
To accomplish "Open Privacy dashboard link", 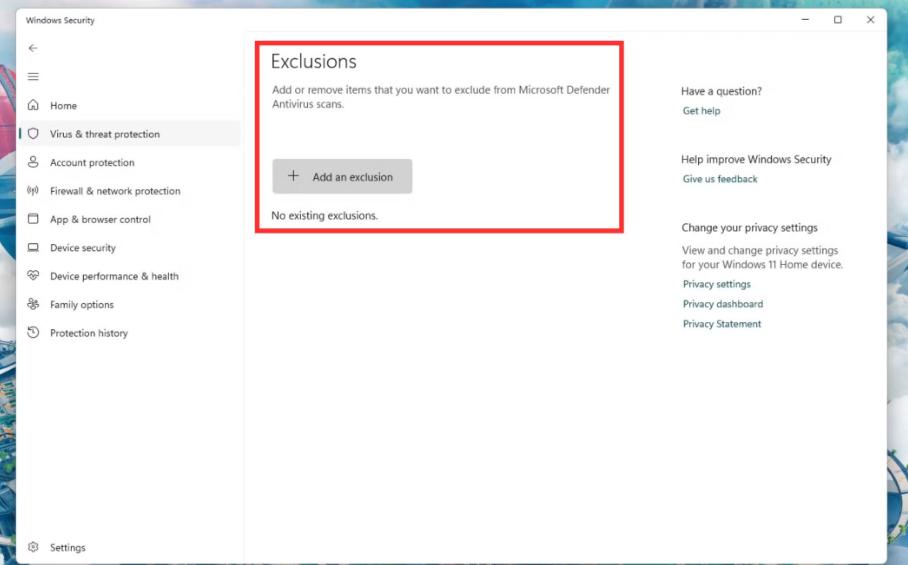I will [x=723, y=304].
